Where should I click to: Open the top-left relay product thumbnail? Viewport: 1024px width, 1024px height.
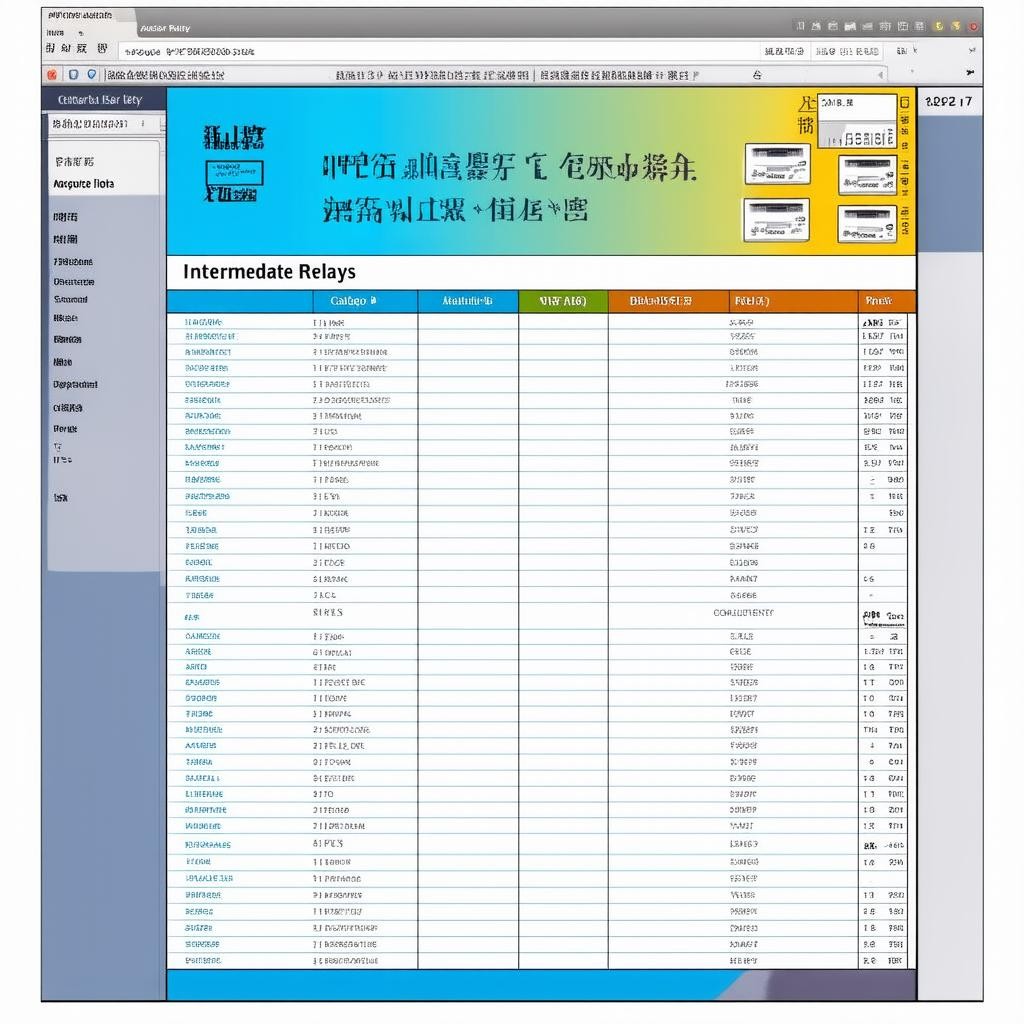click(777, 164)
